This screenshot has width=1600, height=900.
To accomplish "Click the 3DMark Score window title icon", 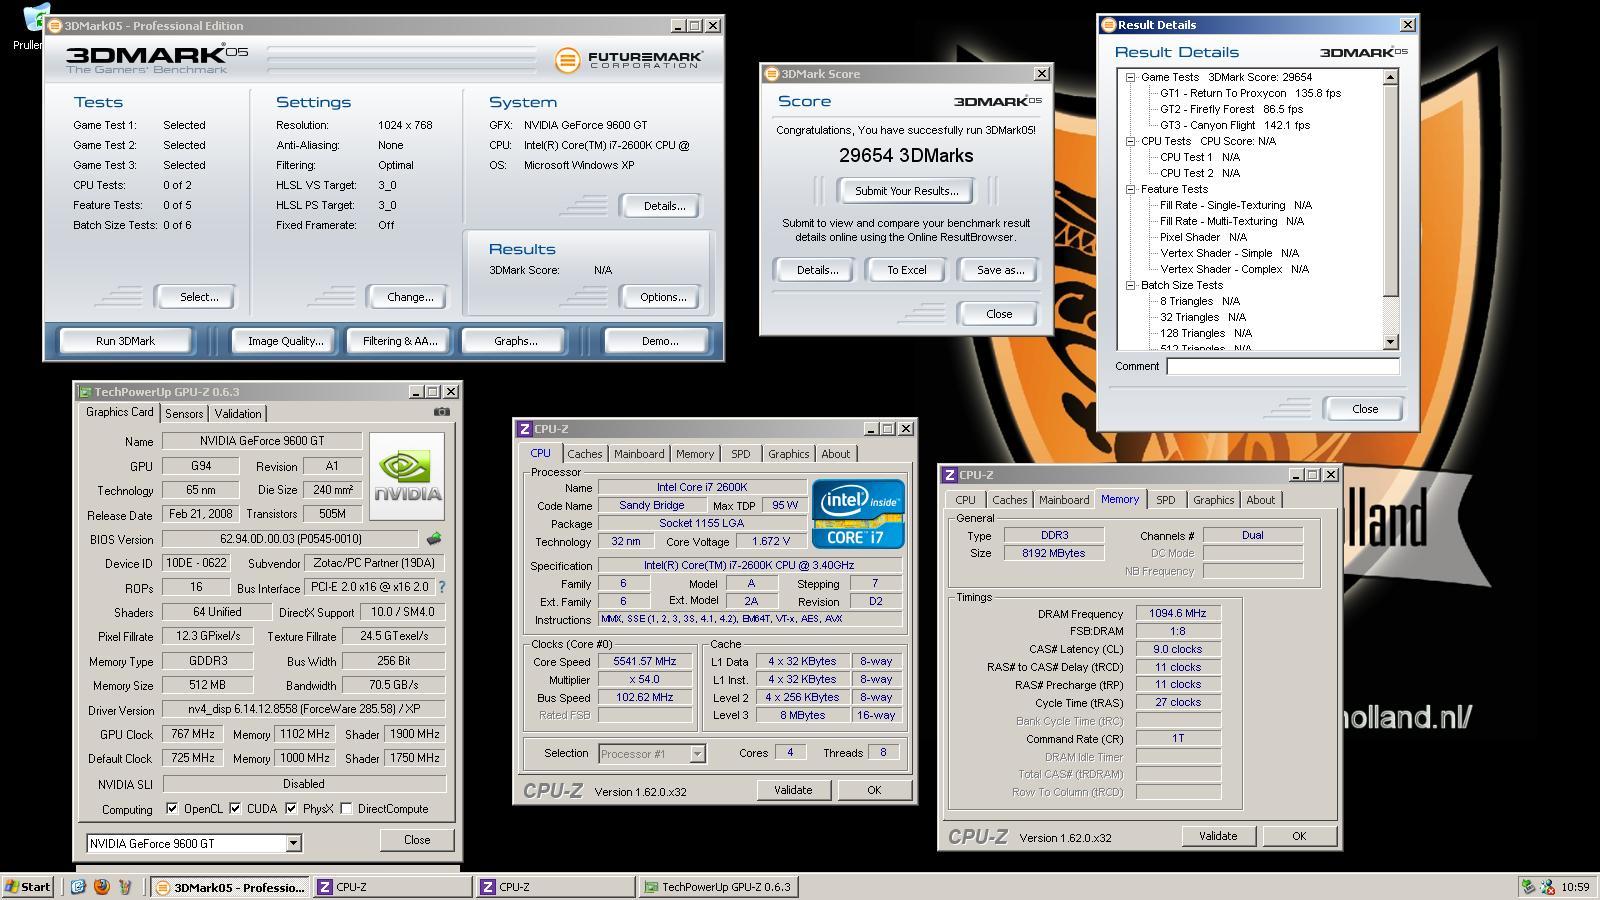I will pos(771,74).
